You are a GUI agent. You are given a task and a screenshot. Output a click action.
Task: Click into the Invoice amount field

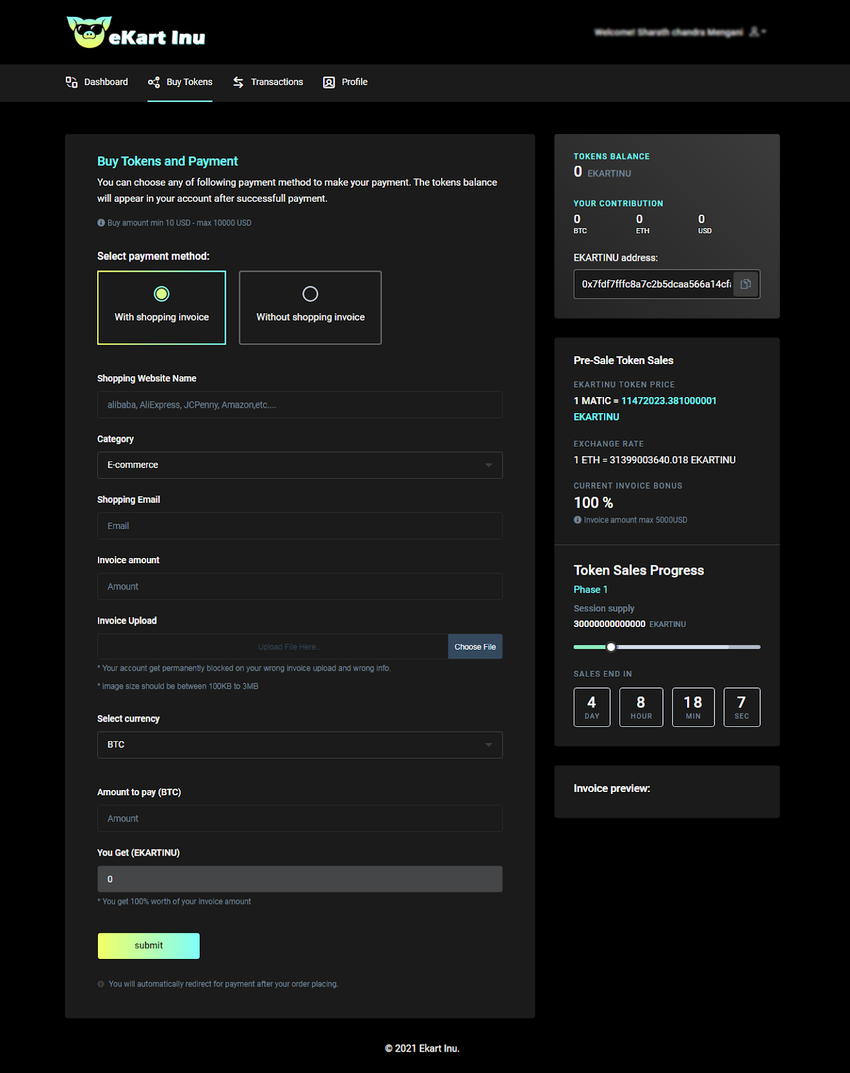click(x=300, y=586)
